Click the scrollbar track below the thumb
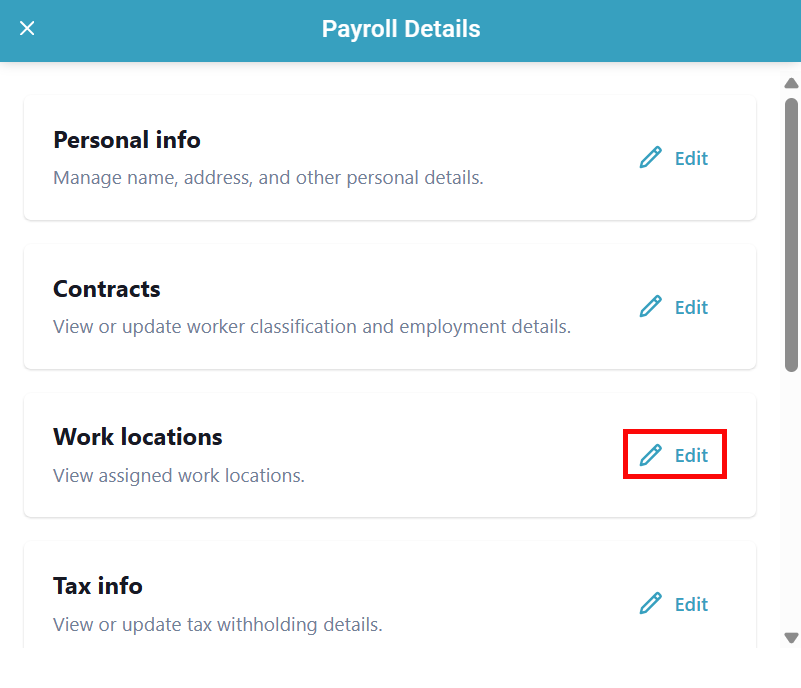The height and width of the screenshot is (688, 801). (x=791, y=500)
